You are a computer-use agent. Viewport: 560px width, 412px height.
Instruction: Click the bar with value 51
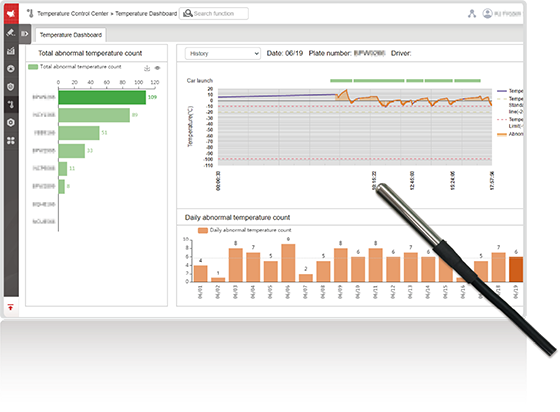(x=79, y=133)
